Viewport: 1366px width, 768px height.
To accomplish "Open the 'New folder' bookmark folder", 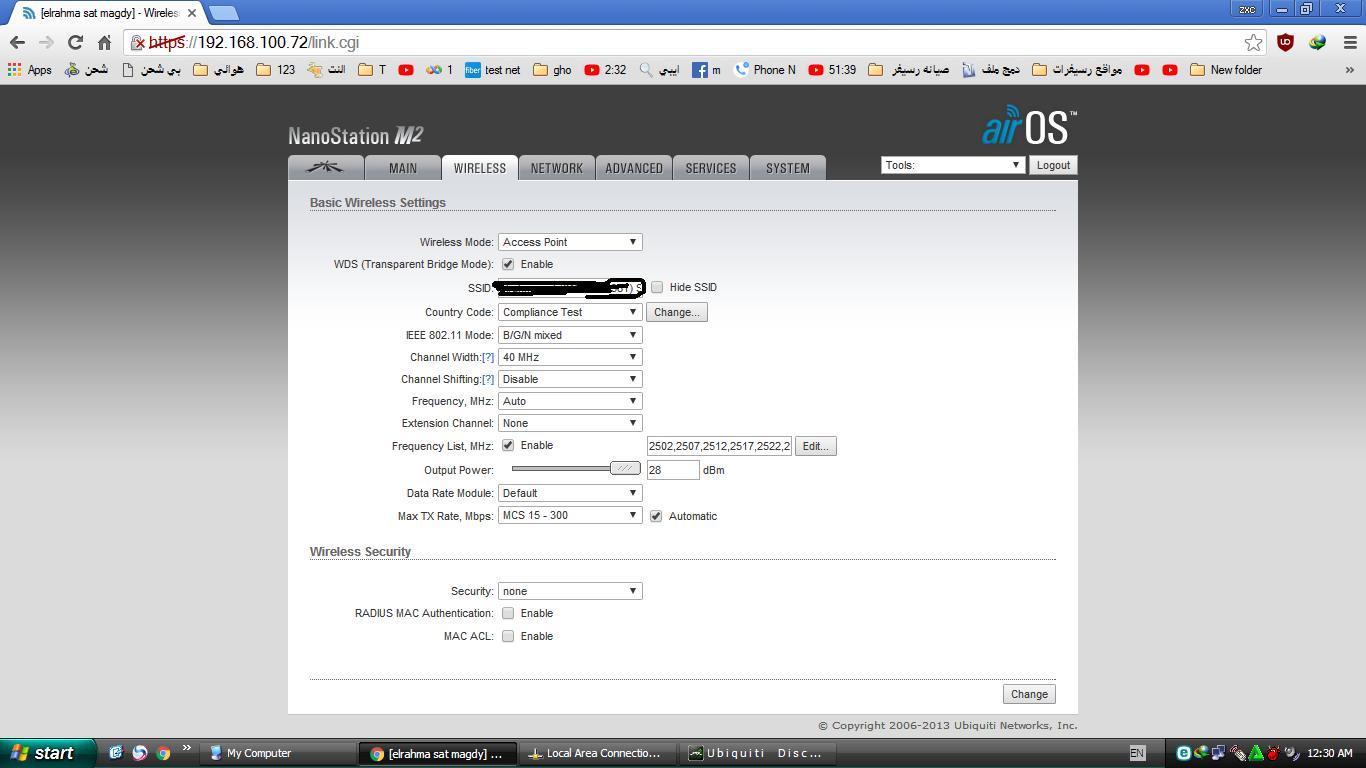I will (x=1226, y=70).
